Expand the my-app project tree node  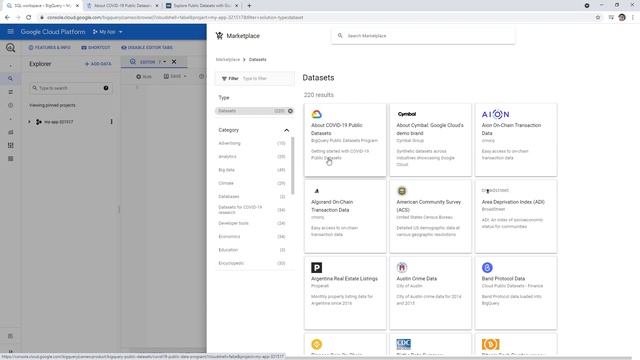click(29, 122)
